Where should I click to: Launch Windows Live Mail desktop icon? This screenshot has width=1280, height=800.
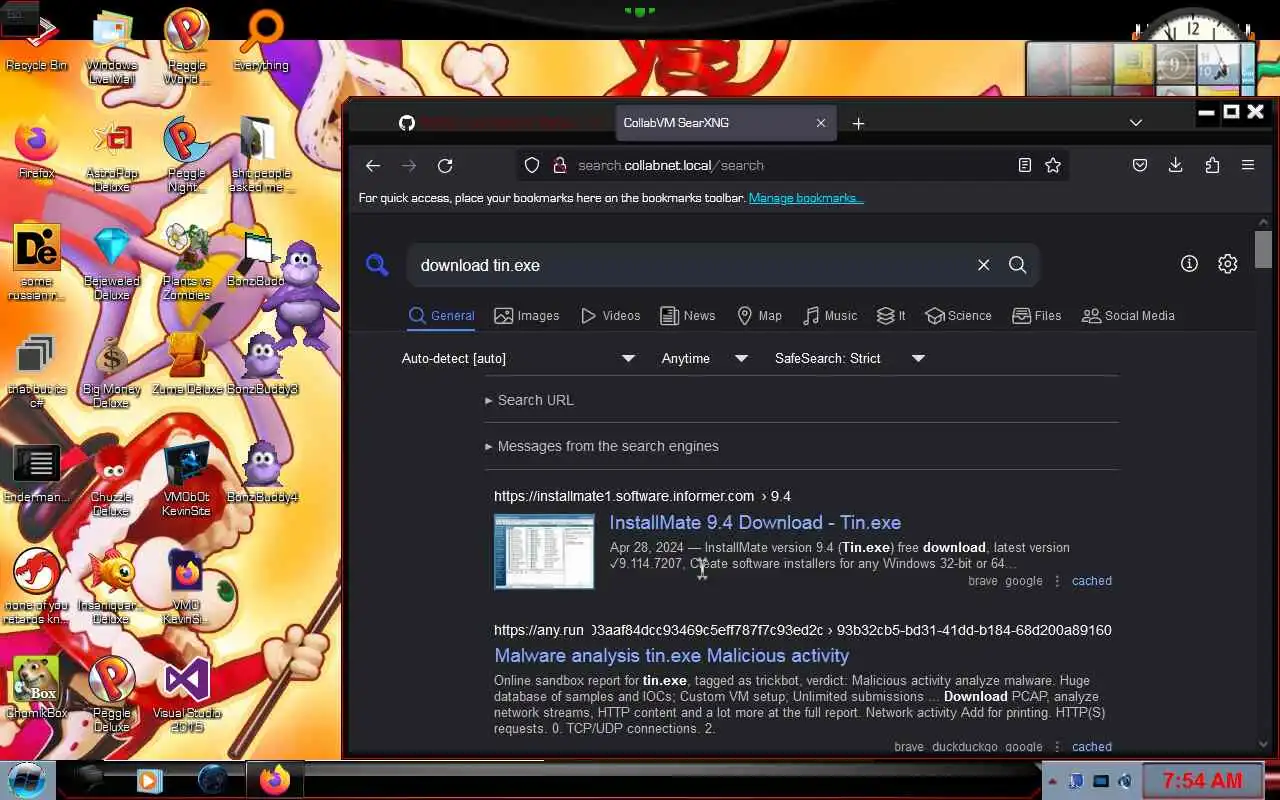point(111,48)
